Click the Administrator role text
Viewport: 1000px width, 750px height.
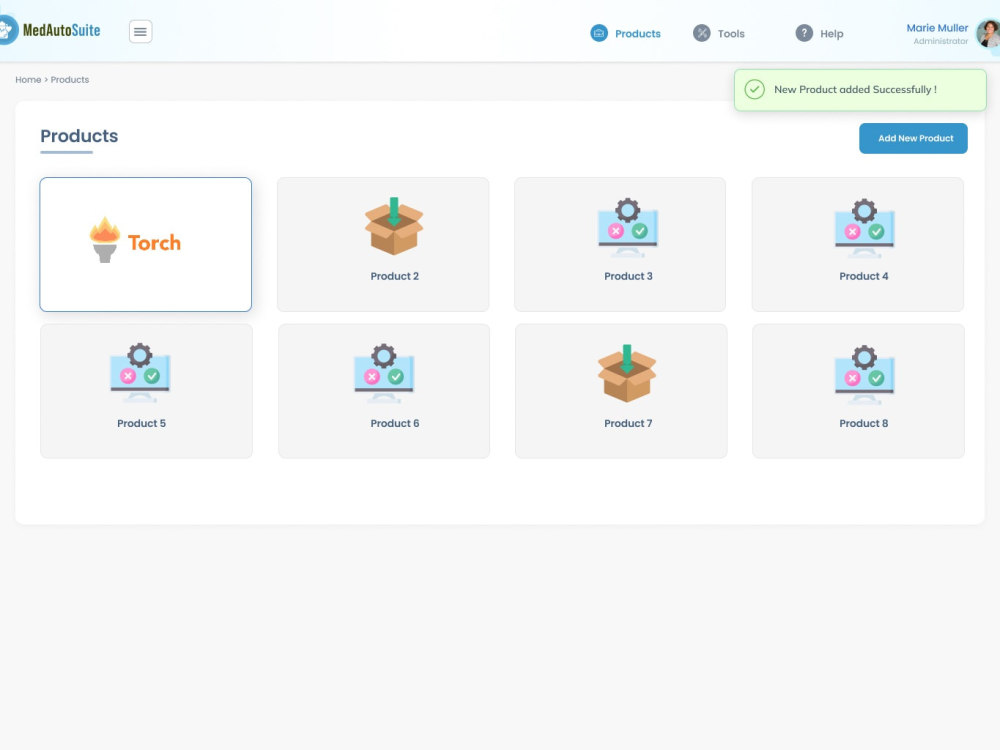[941, 41]
